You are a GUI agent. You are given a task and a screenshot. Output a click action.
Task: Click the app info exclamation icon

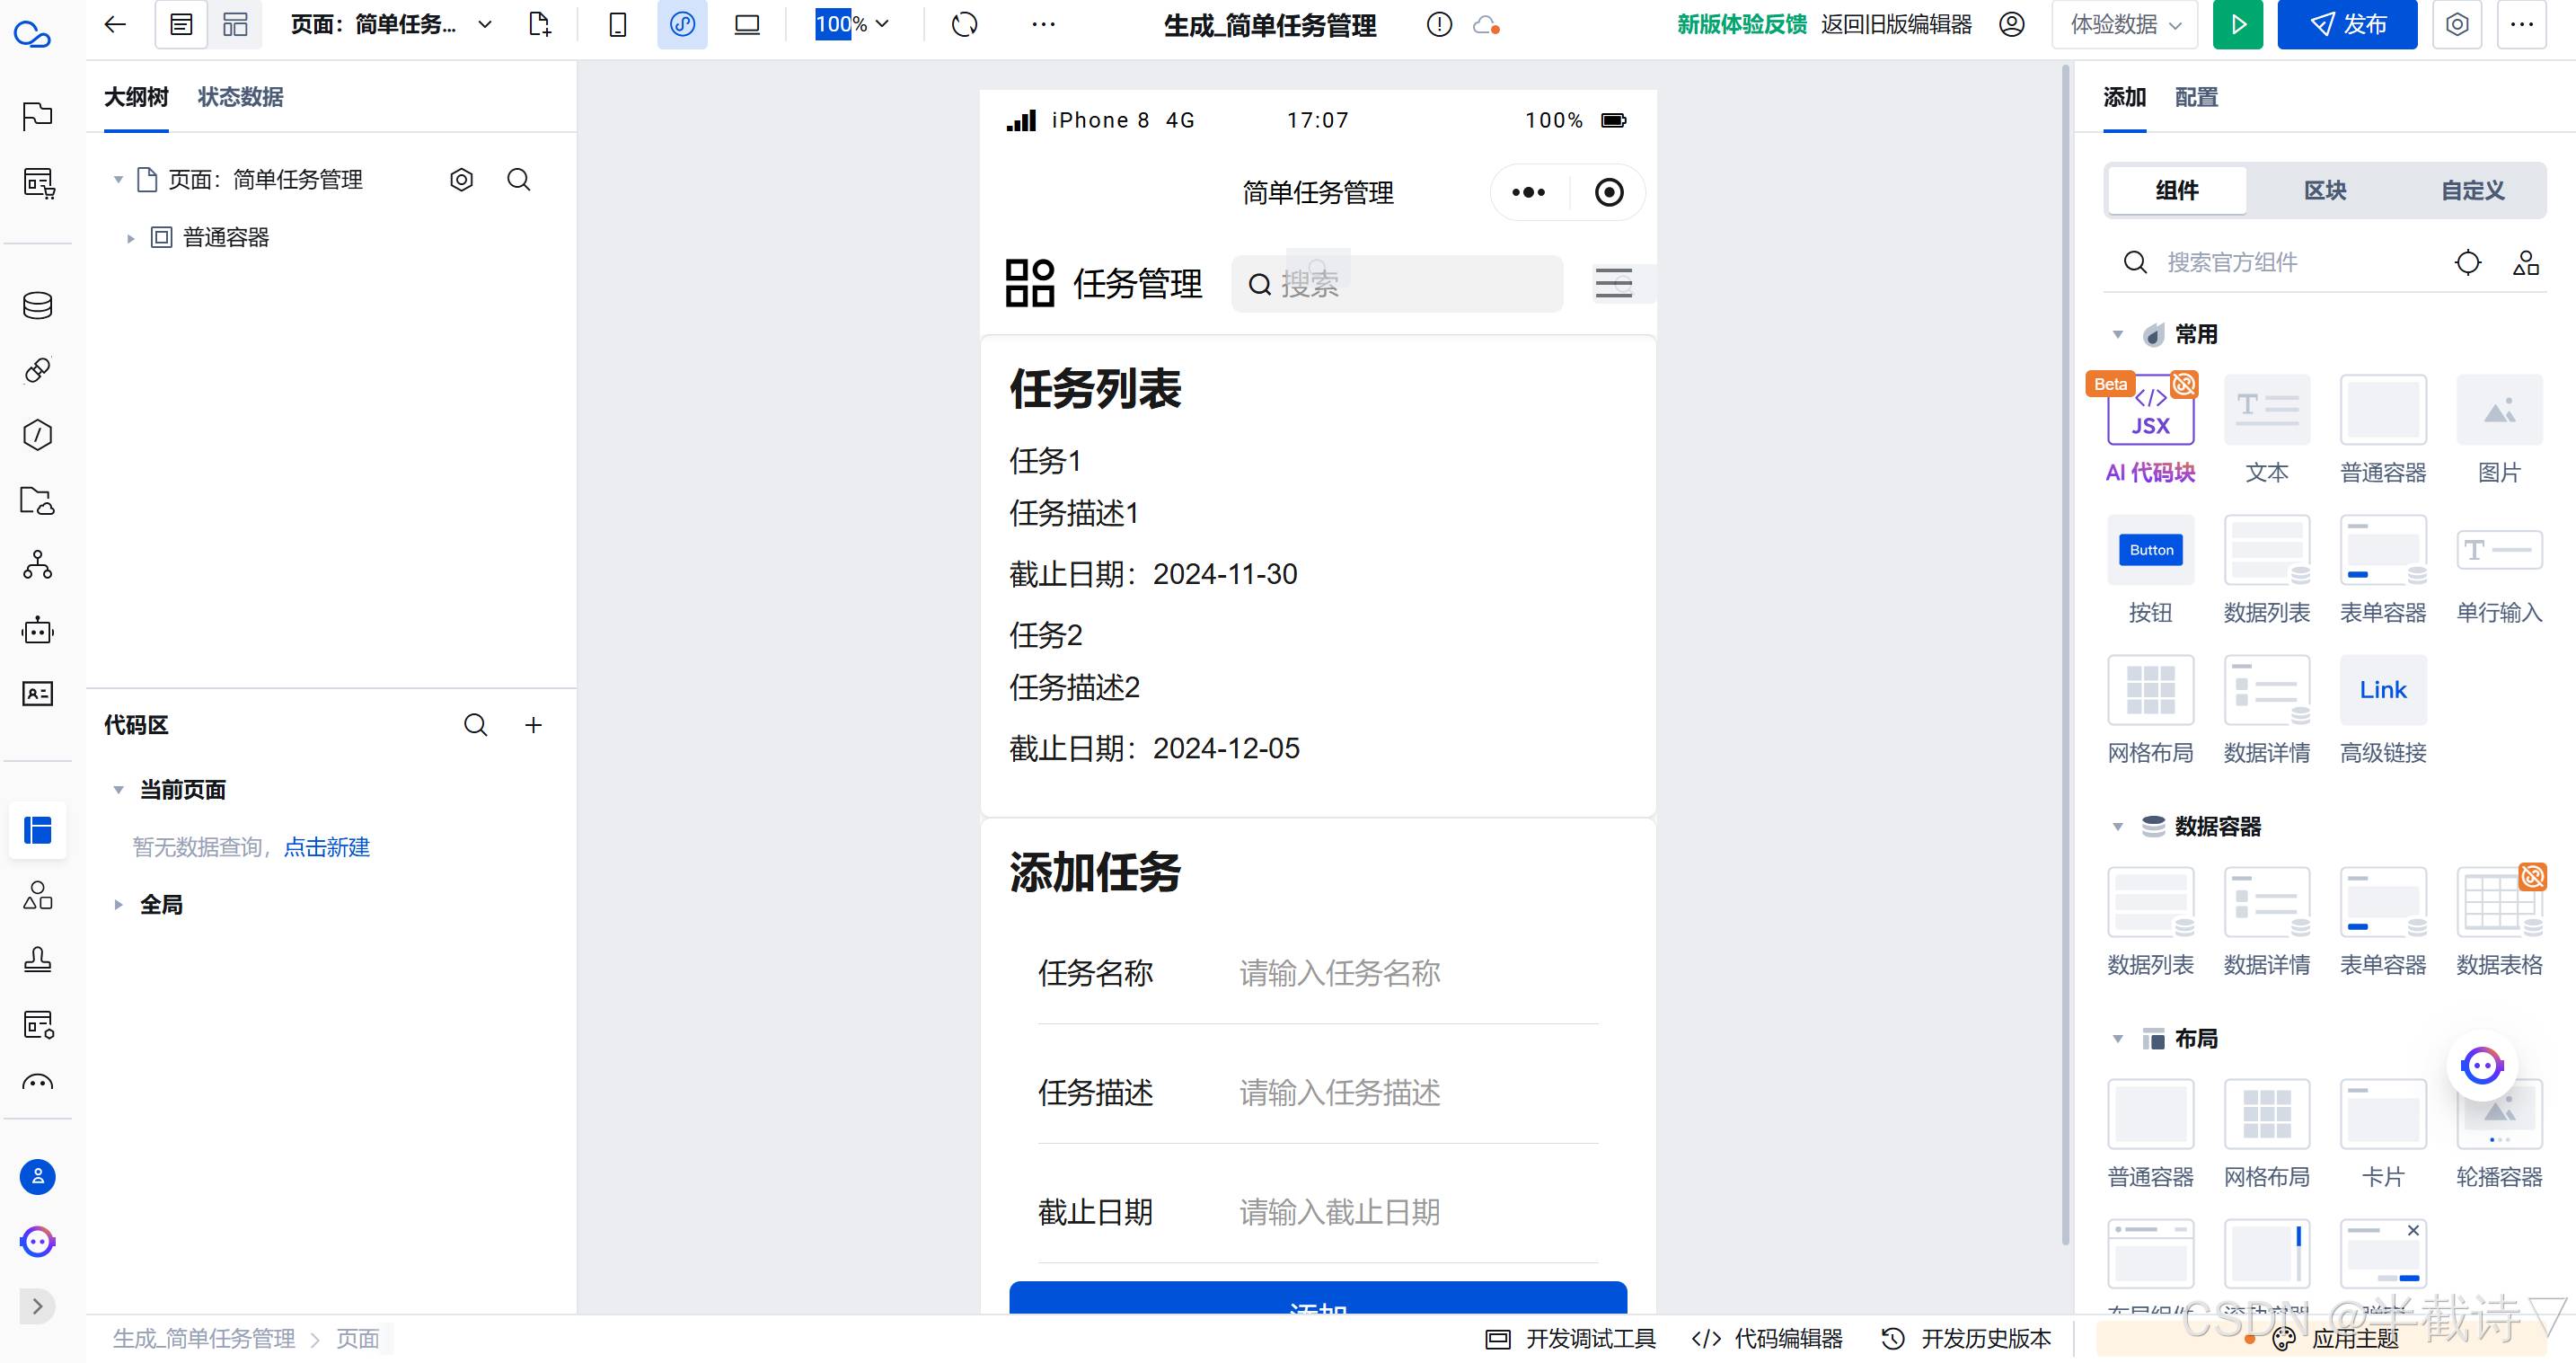[x=1439, y=25]
